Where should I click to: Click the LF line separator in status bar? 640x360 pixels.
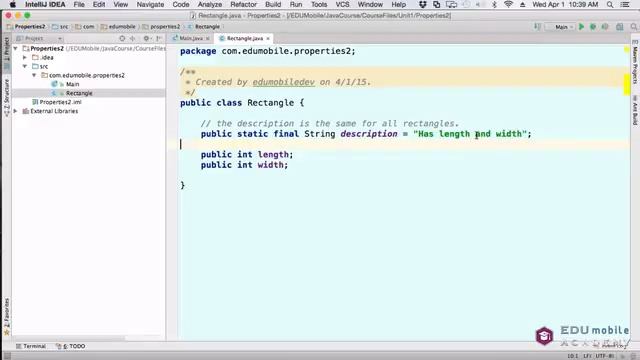[x=587, y=356]
